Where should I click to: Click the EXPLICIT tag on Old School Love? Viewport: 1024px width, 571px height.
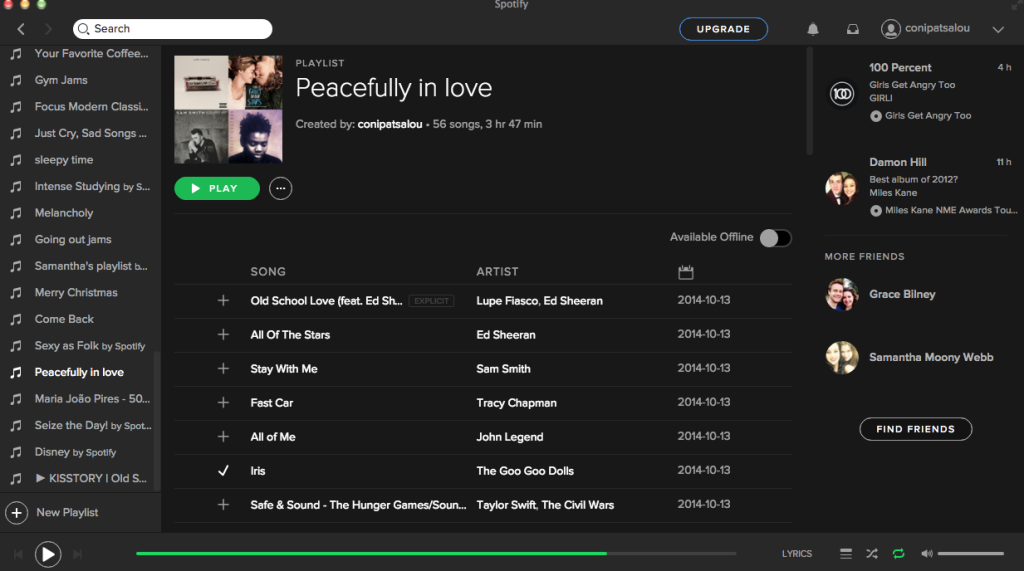431,301
